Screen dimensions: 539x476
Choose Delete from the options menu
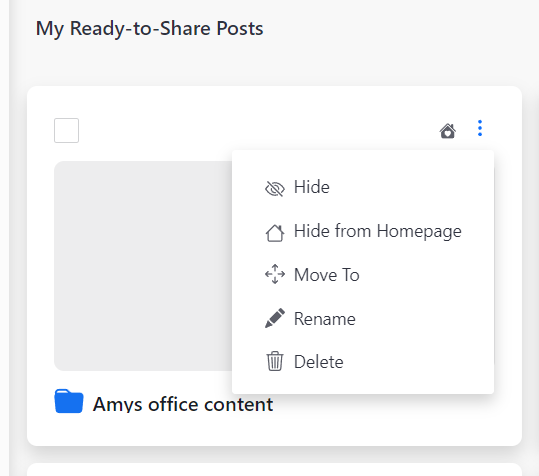[x=363, y=362]
